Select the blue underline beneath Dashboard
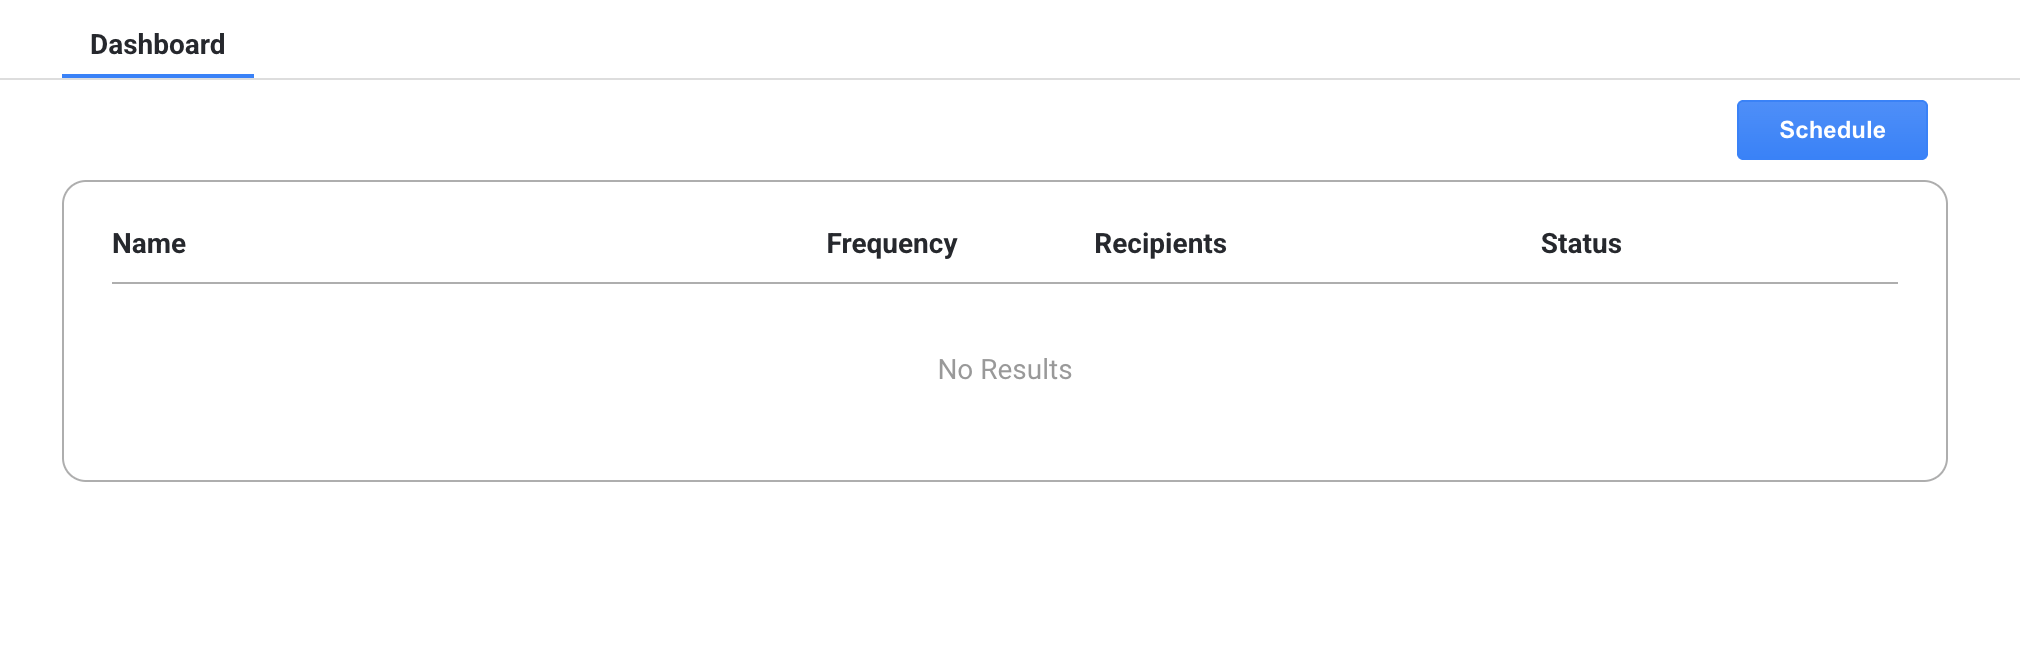 tap(157, 75)
